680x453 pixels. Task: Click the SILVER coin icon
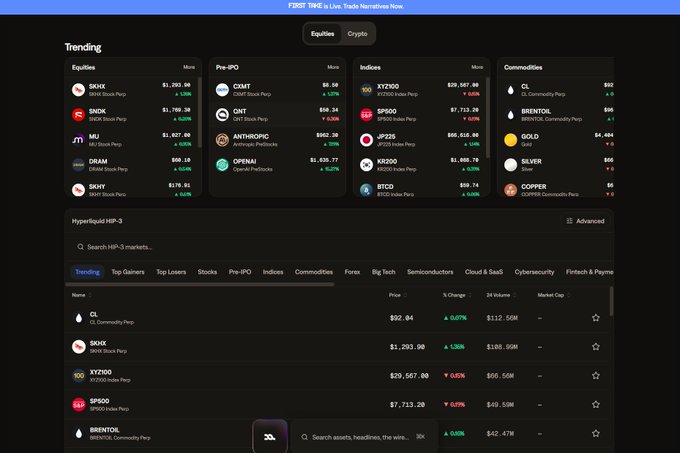(510, 165)
